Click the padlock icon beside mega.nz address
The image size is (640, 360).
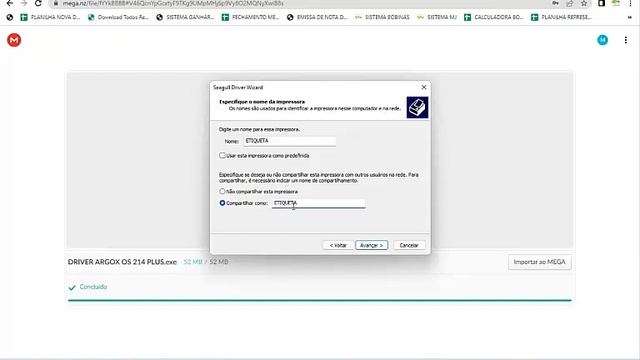pyautogui.click(x=56, y=3)
